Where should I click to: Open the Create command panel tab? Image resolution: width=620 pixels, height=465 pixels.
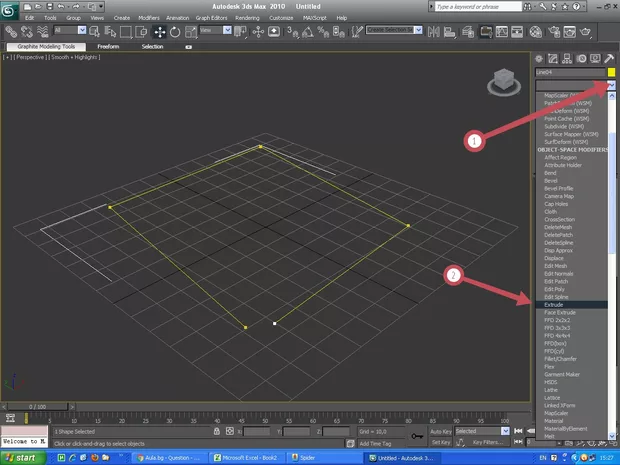coord(539,59)
